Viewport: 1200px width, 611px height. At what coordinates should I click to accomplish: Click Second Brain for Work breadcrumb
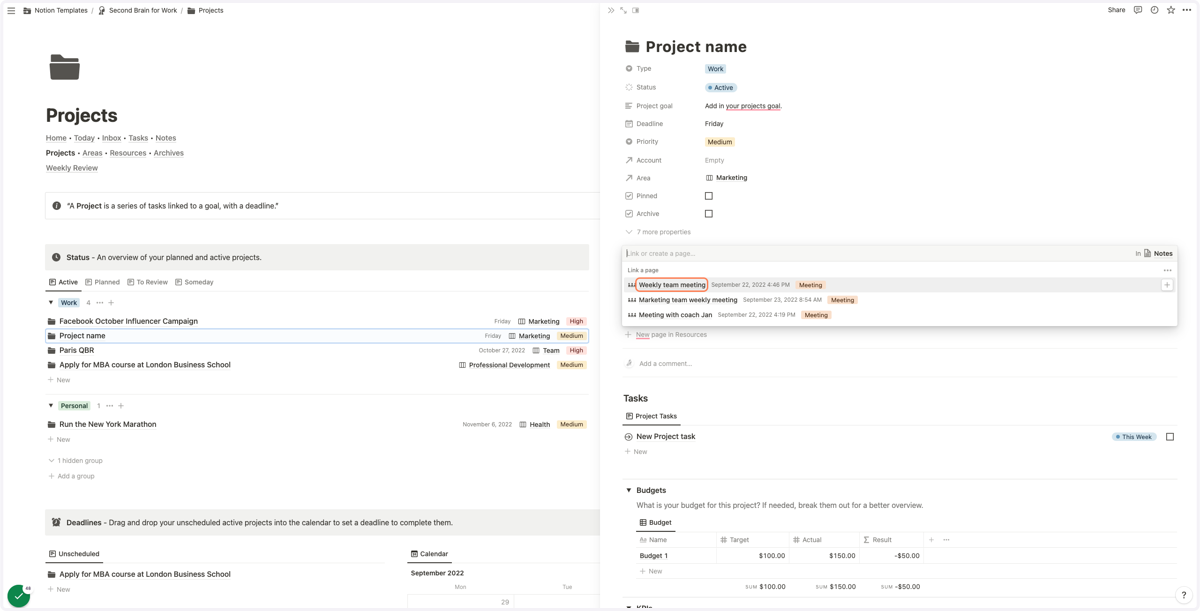pyautogui.click(x=137, y=10)
